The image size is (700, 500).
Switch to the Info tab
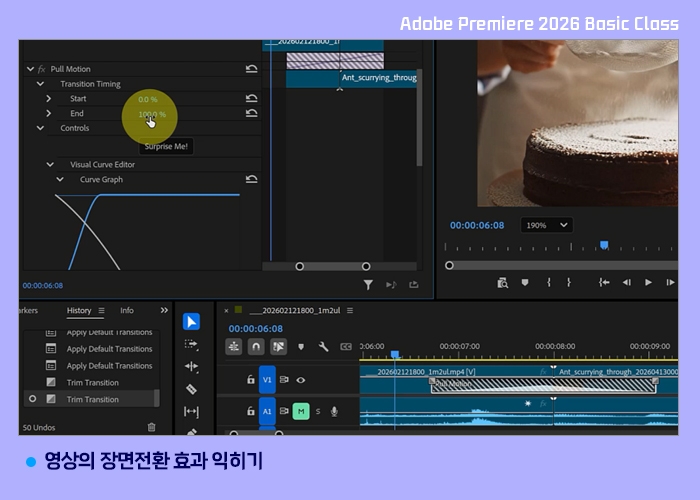pyautogui.click(x=127, y=310)
